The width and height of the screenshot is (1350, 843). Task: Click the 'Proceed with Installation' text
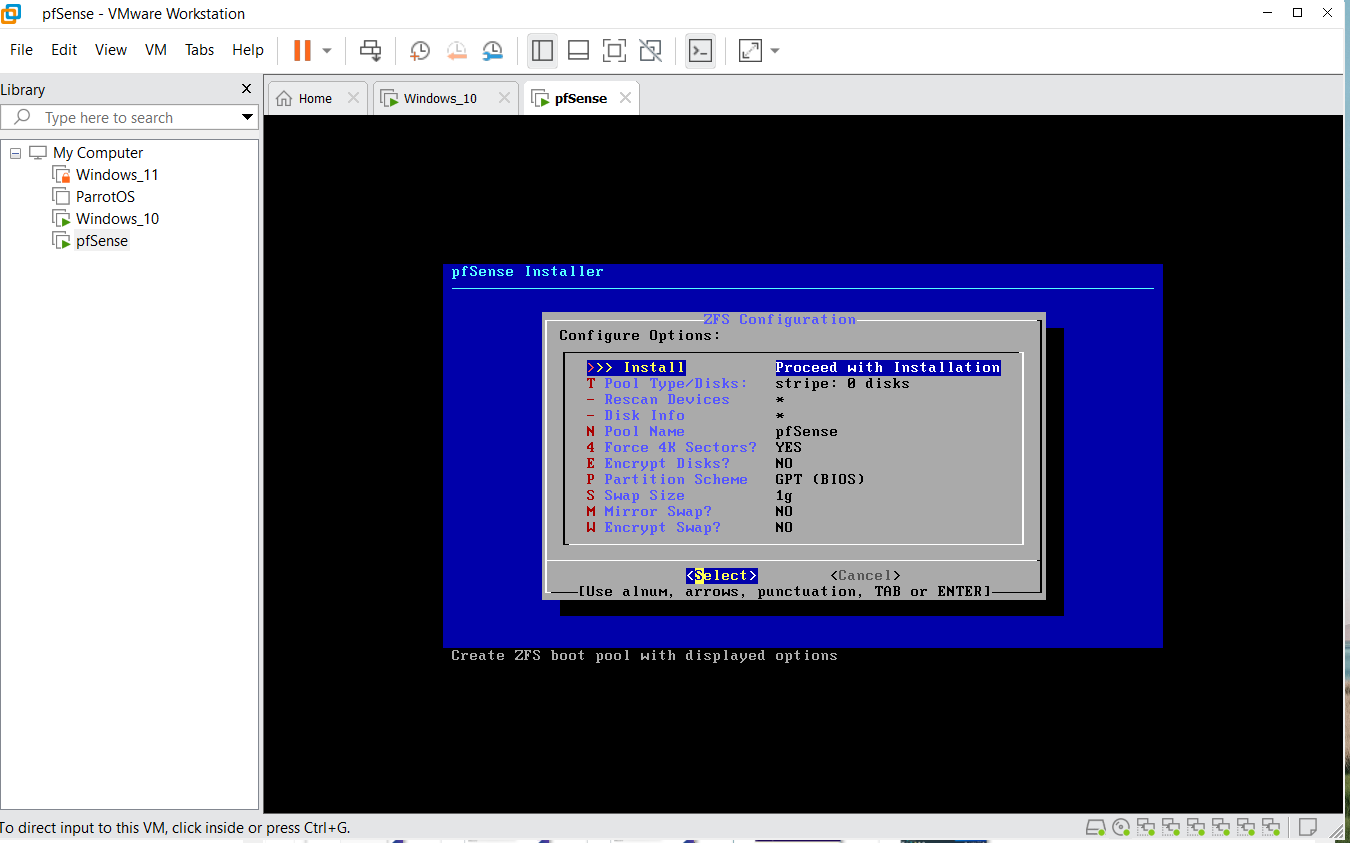click(x=888, y=367)
